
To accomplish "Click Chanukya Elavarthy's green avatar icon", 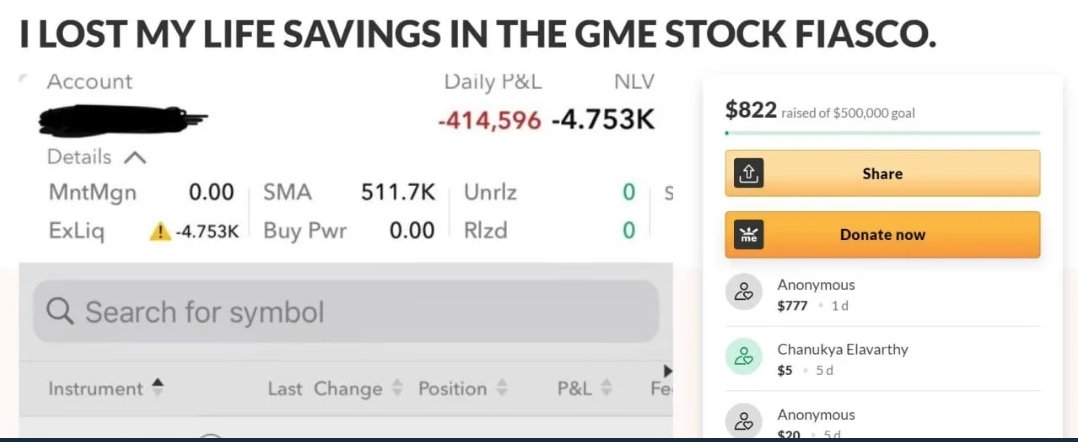I will click(744, 356).
